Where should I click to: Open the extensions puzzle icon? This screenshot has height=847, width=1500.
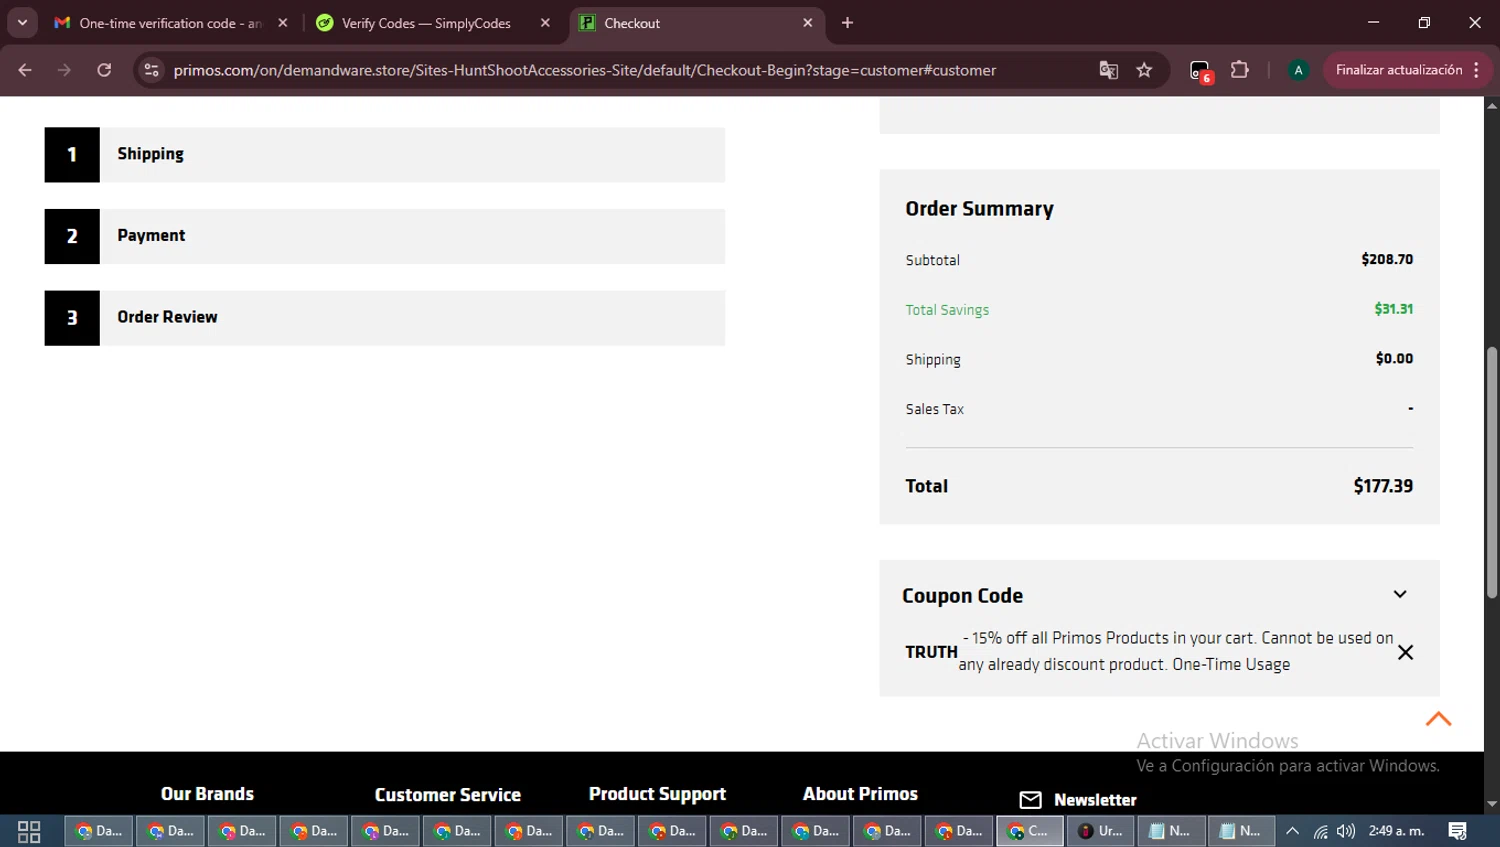1240,70
